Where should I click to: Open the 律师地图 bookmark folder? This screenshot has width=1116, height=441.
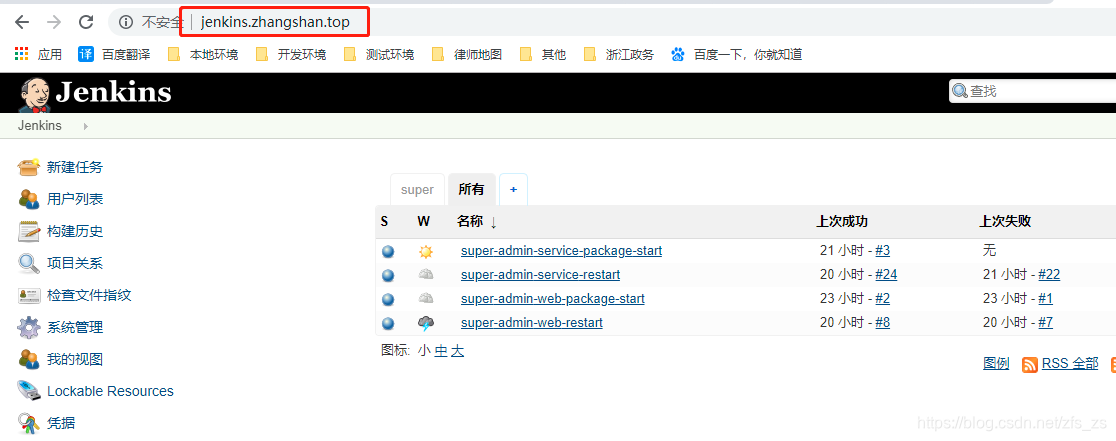tap(438, 54)
